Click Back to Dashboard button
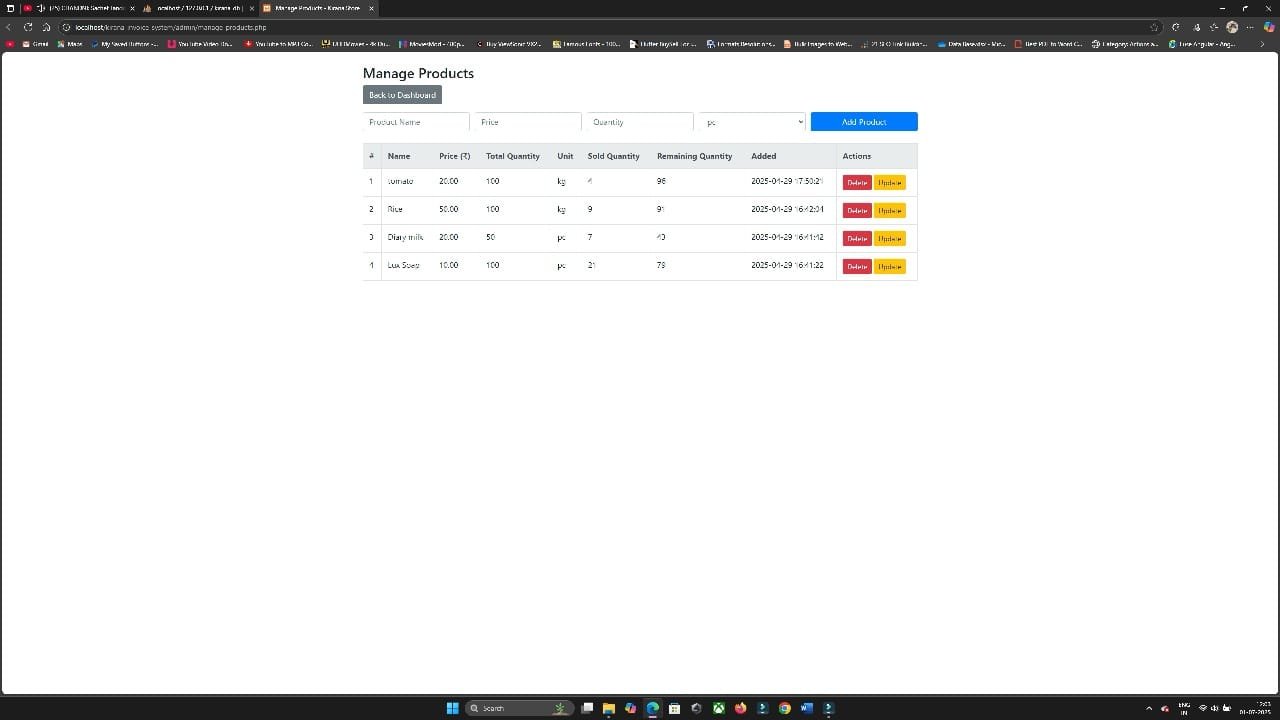This screenshot has width=1280, height=720. click(x=402, y=95)
